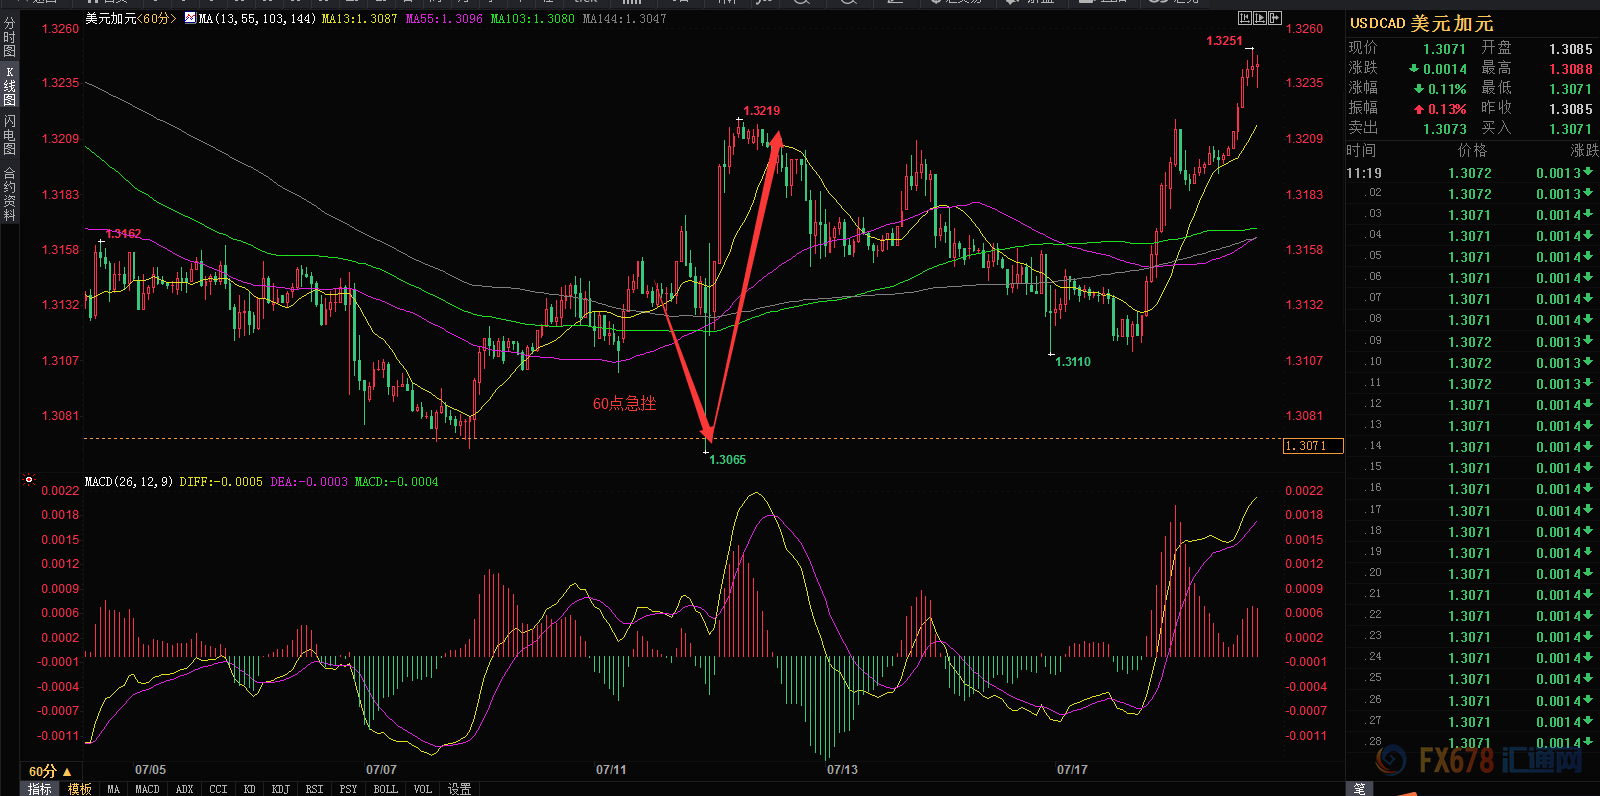Choose the RSI indicator button
This screenshot has height=796, width=1600.
(x=314, y=789)
